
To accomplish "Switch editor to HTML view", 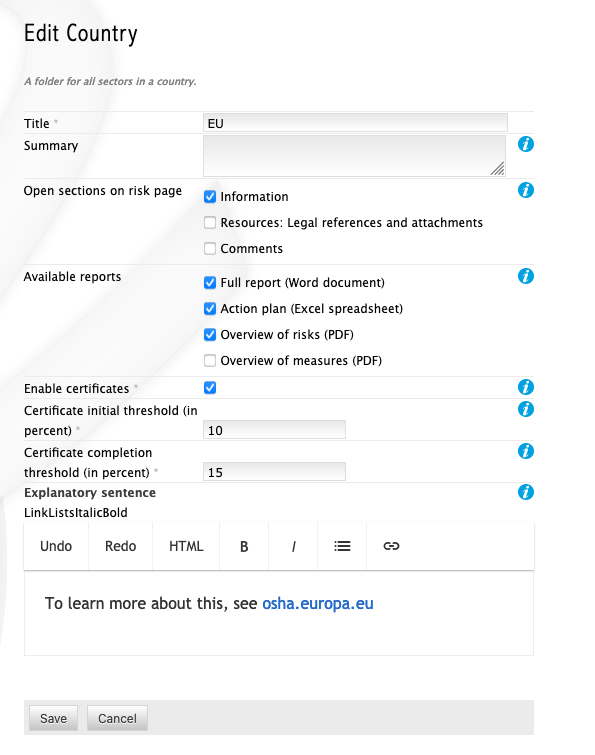I will (186, 546).
